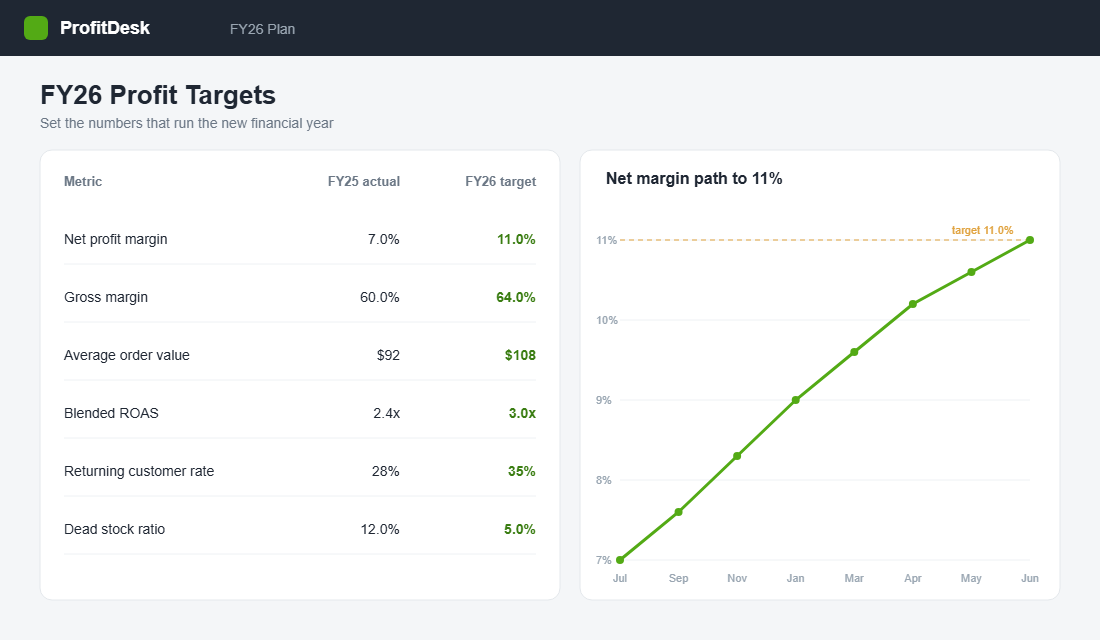This screenshot has width=1100, height=640.
Task: Click the 9% y-axis label
Action: click(x=603, y=400)
